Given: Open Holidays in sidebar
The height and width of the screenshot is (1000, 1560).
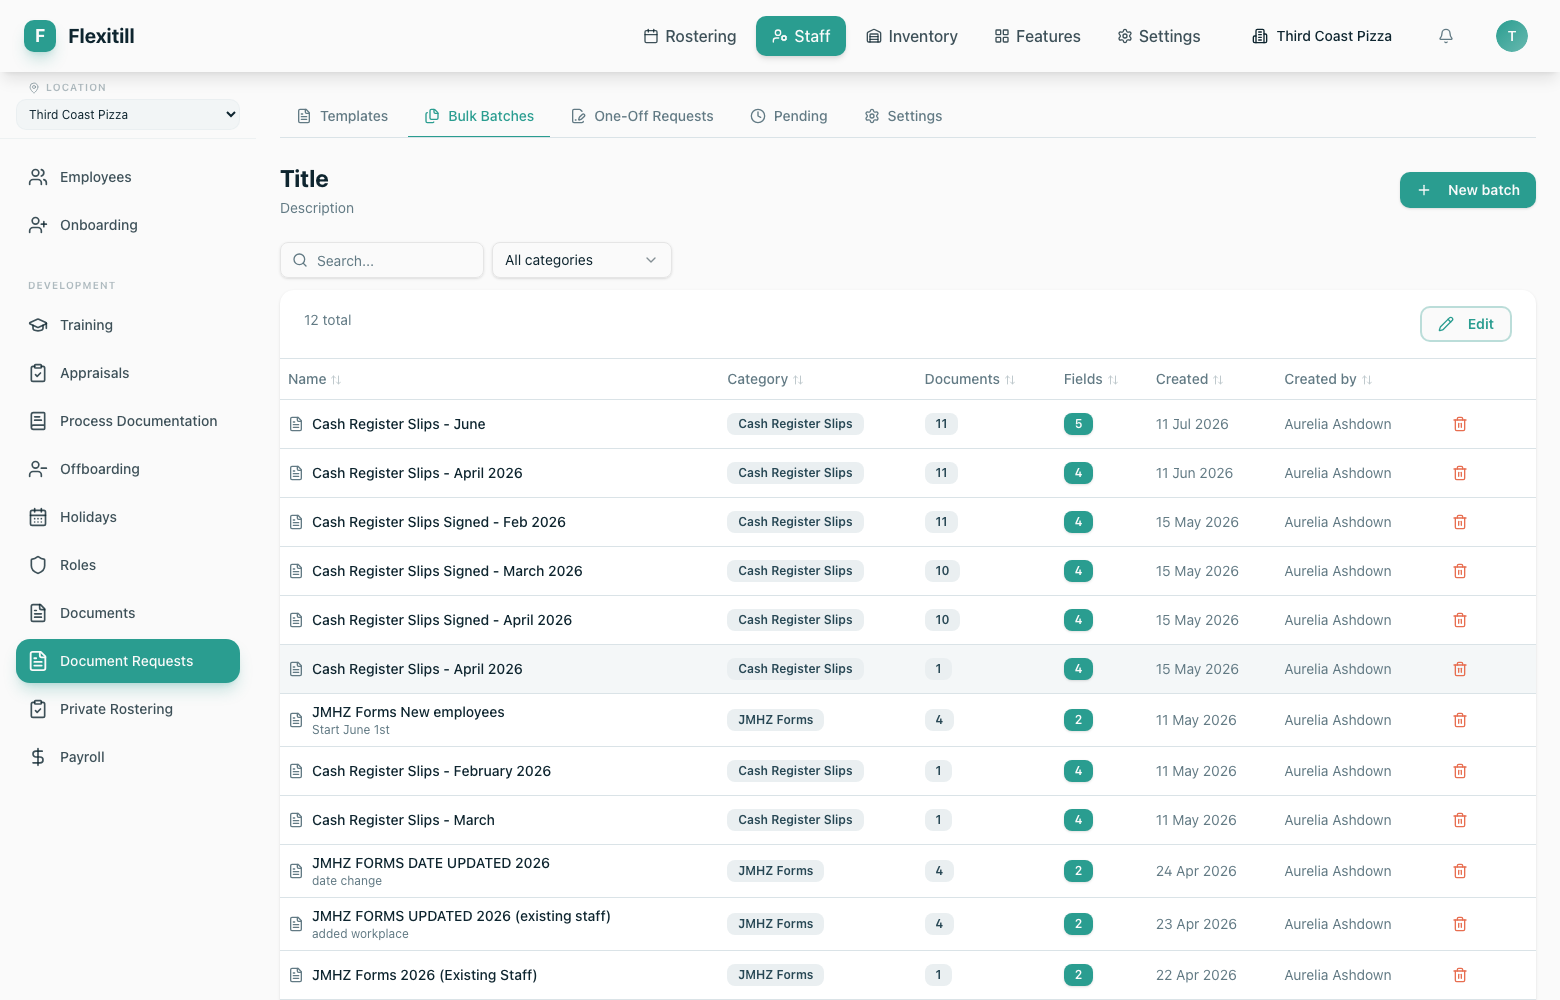Looking at the screenshot, I should click(128, 517).
